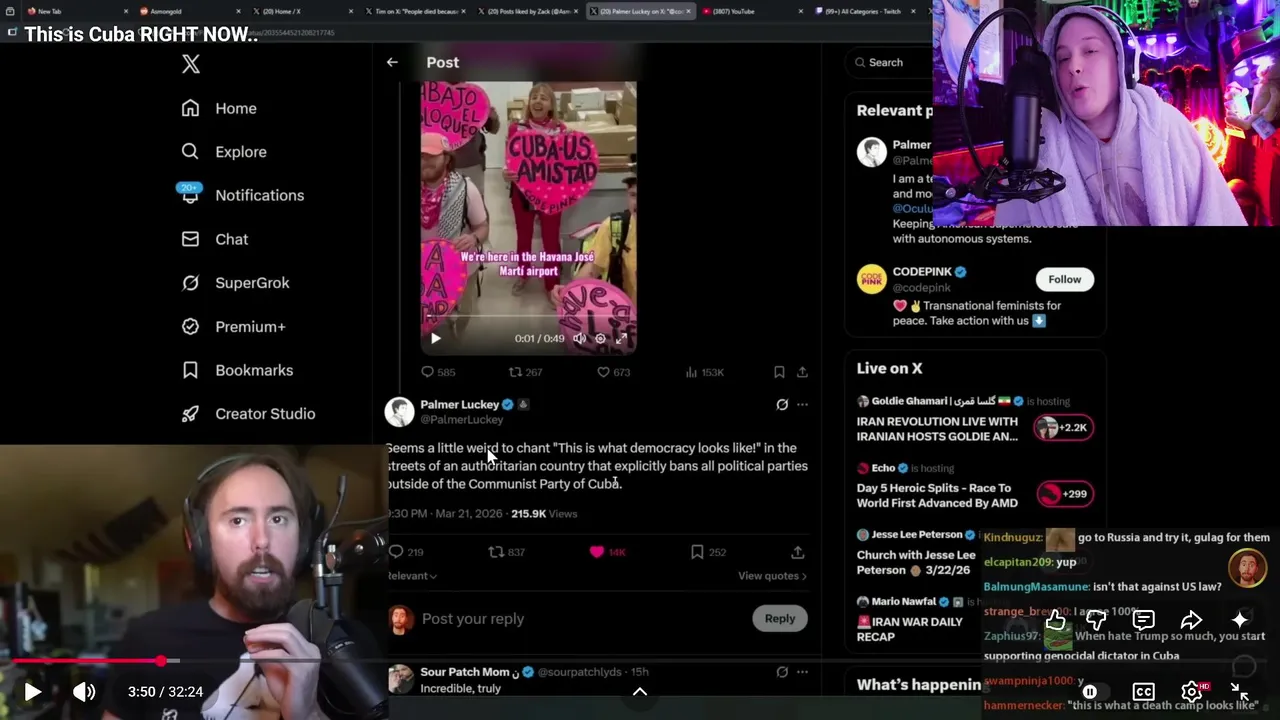Screen dimensions: 1280x720
Task: Click reply count 585 on quoted post
Action: coord(438,372)
